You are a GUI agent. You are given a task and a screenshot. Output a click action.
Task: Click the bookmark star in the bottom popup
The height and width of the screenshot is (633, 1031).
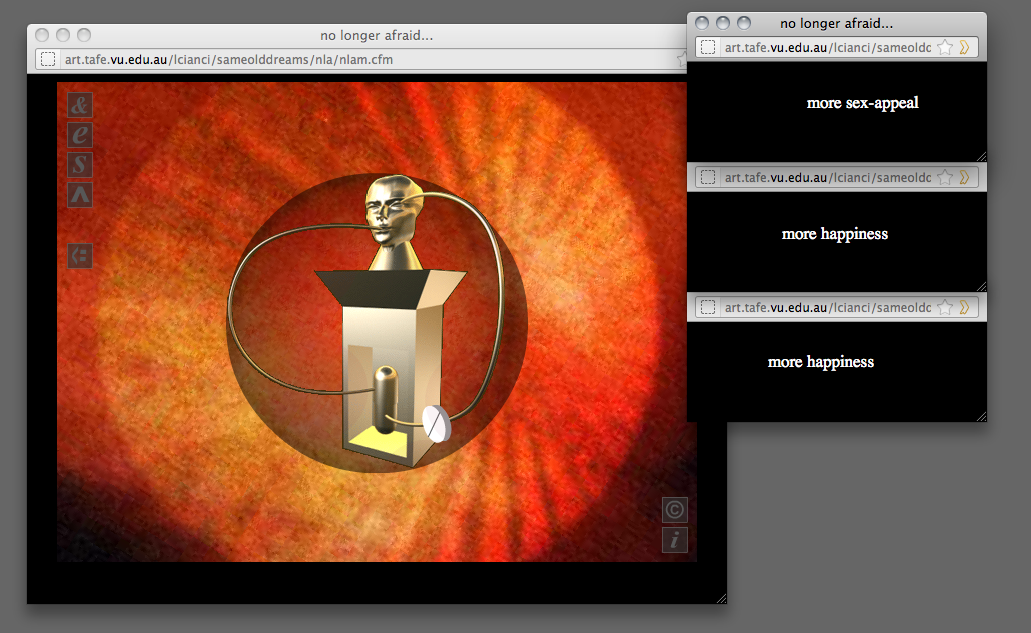[x=945, y=308]
